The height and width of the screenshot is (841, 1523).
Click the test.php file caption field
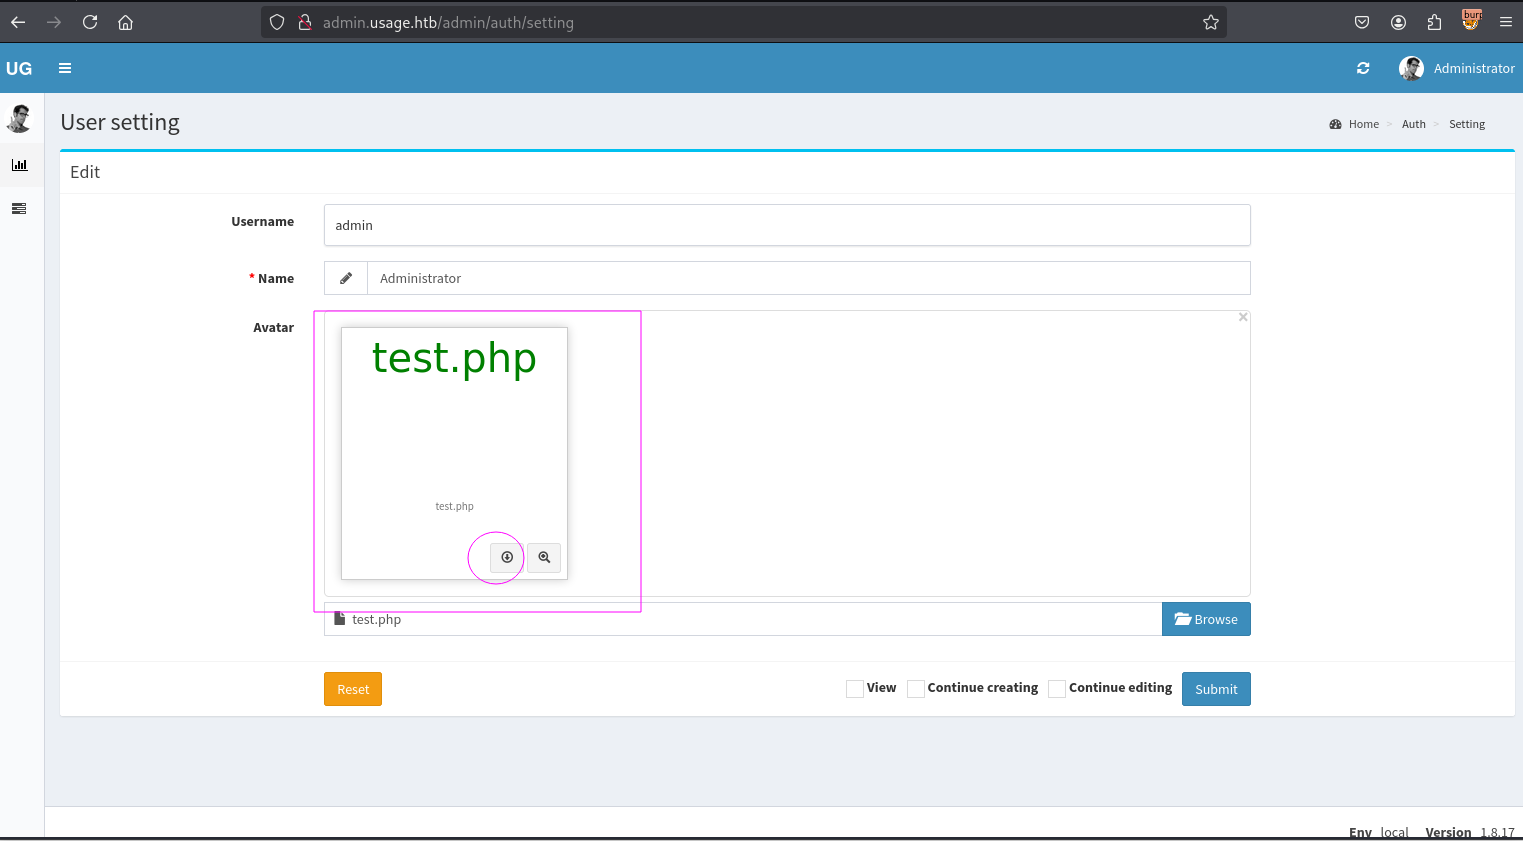coord(743,619)
